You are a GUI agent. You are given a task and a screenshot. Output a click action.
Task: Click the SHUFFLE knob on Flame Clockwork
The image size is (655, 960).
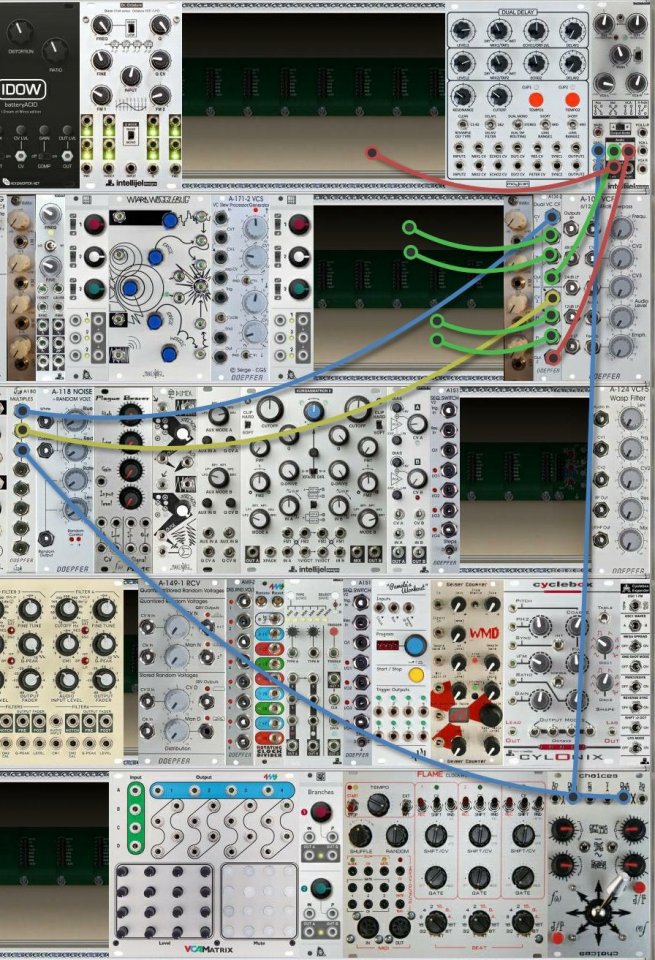tap(360, 836)
